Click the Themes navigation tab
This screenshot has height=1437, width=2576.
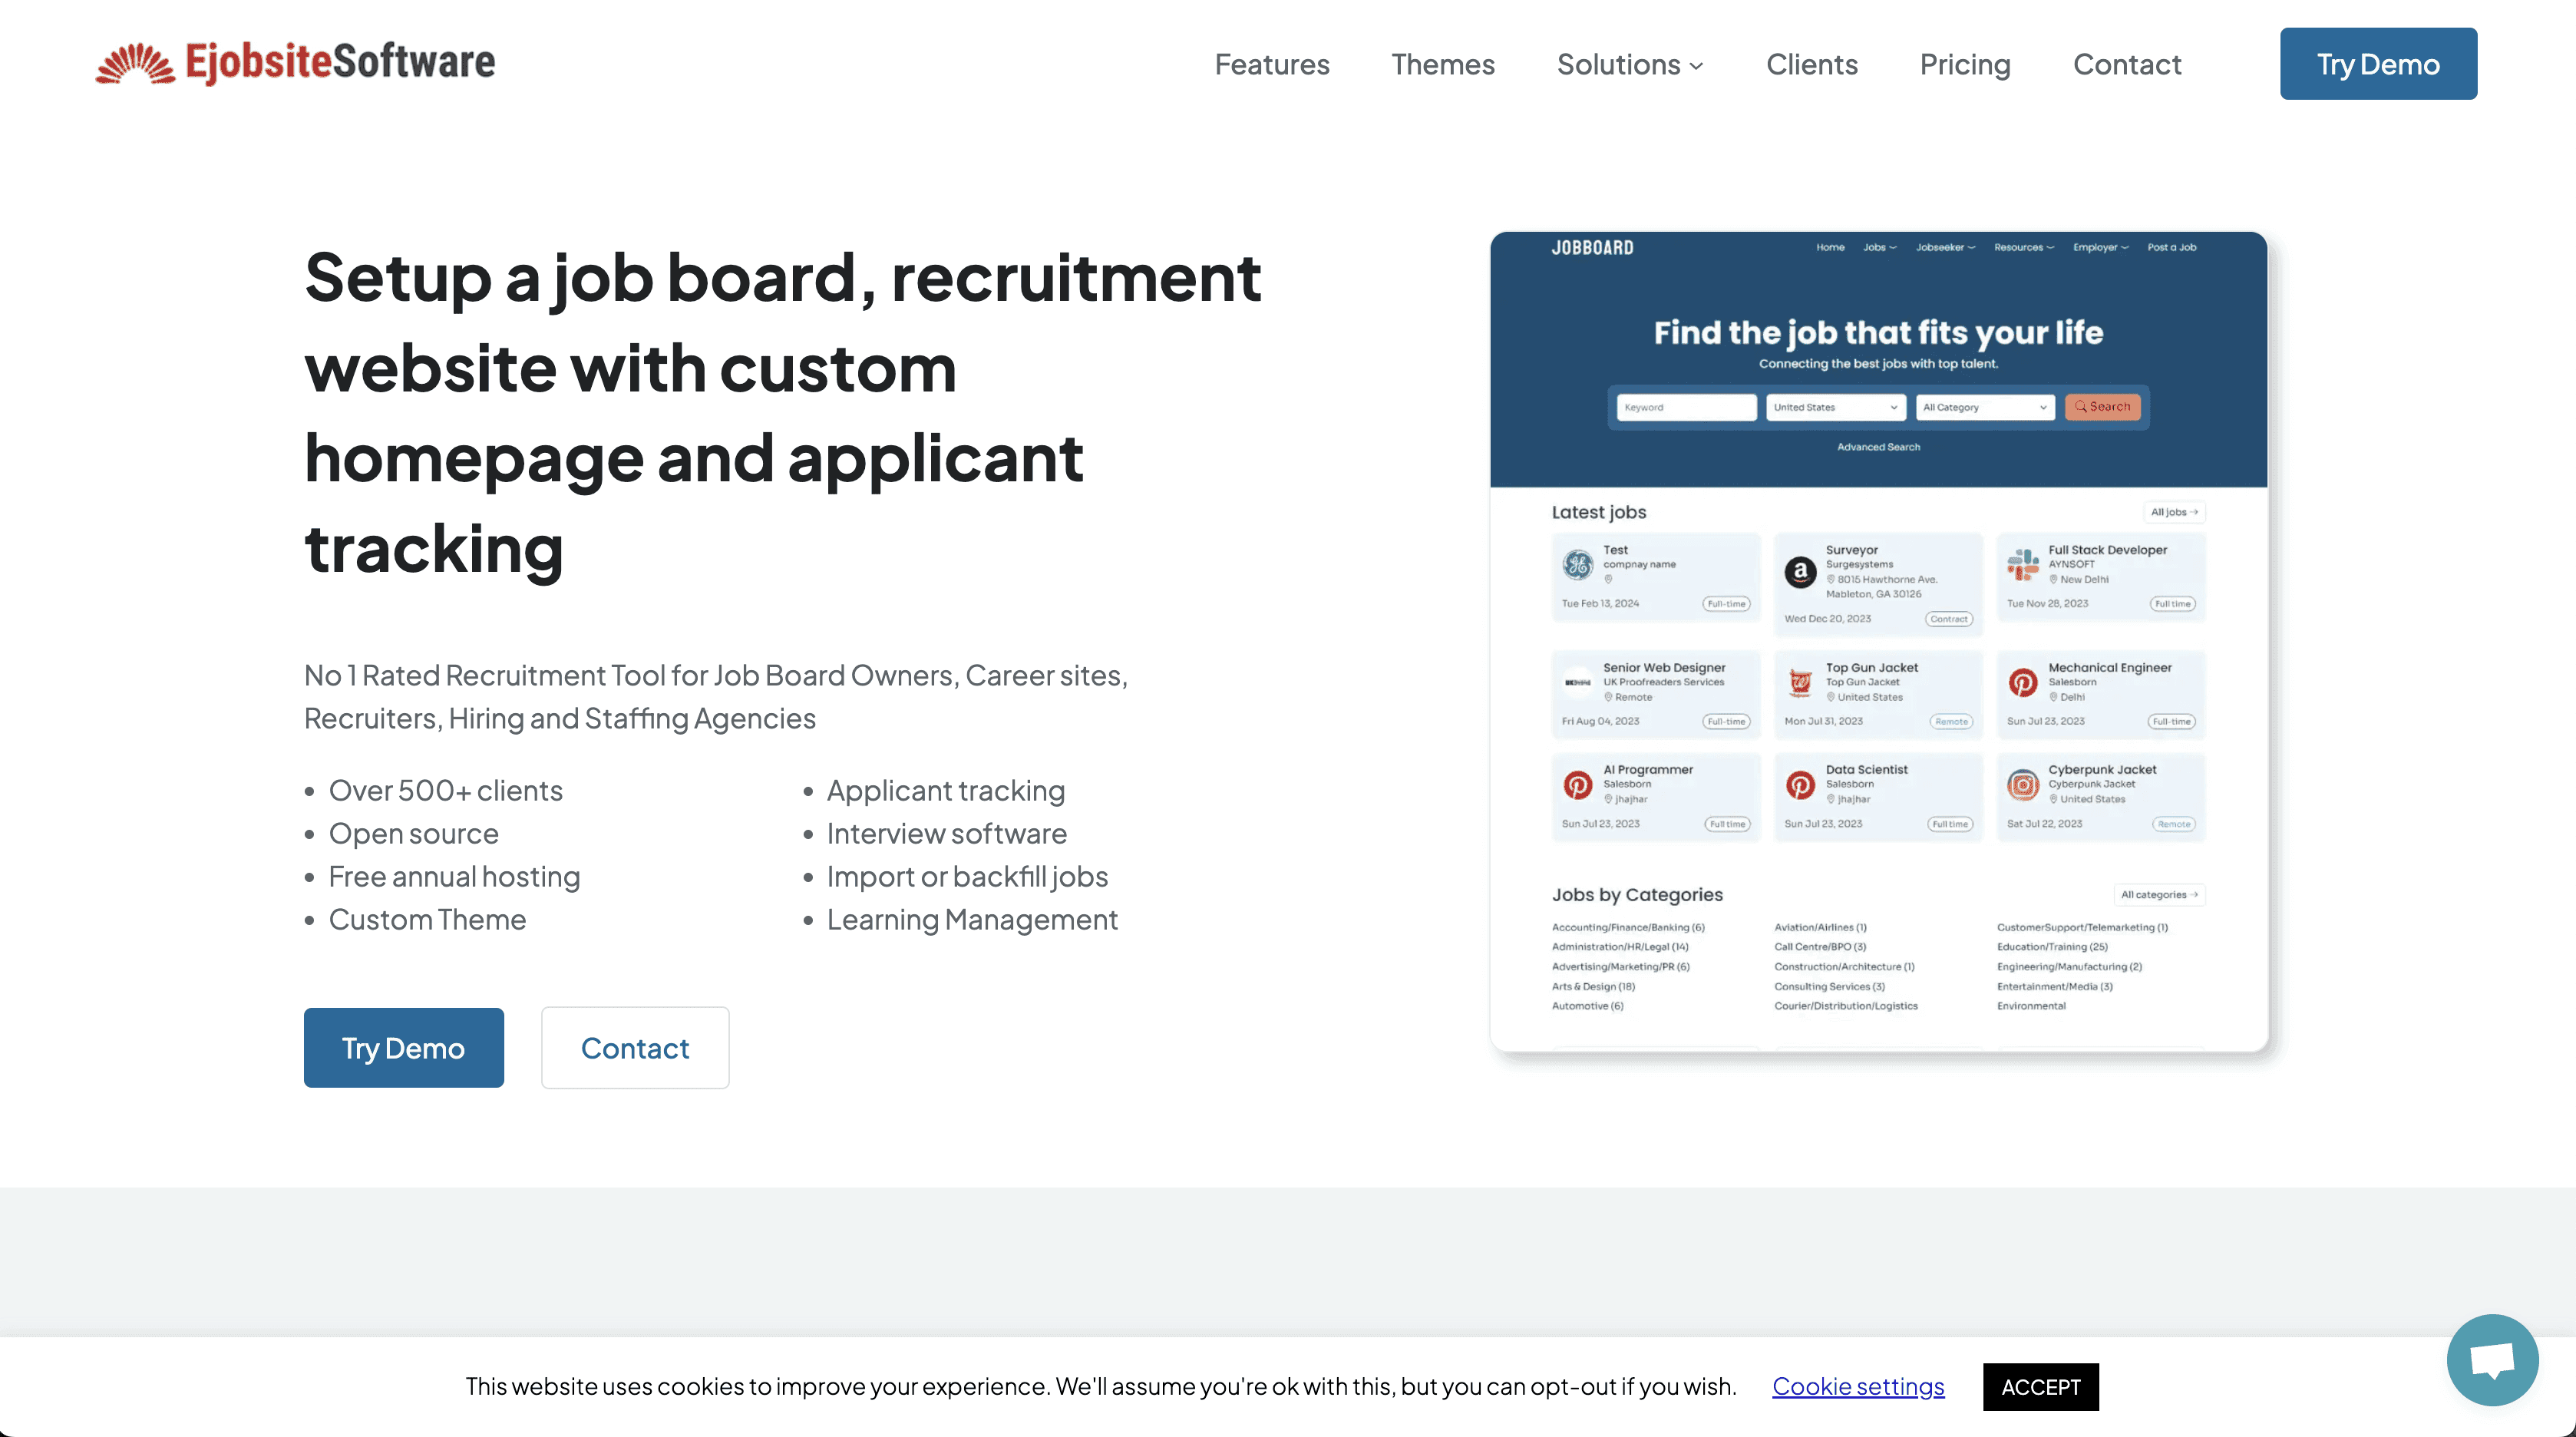click(x=1442, y=64)
